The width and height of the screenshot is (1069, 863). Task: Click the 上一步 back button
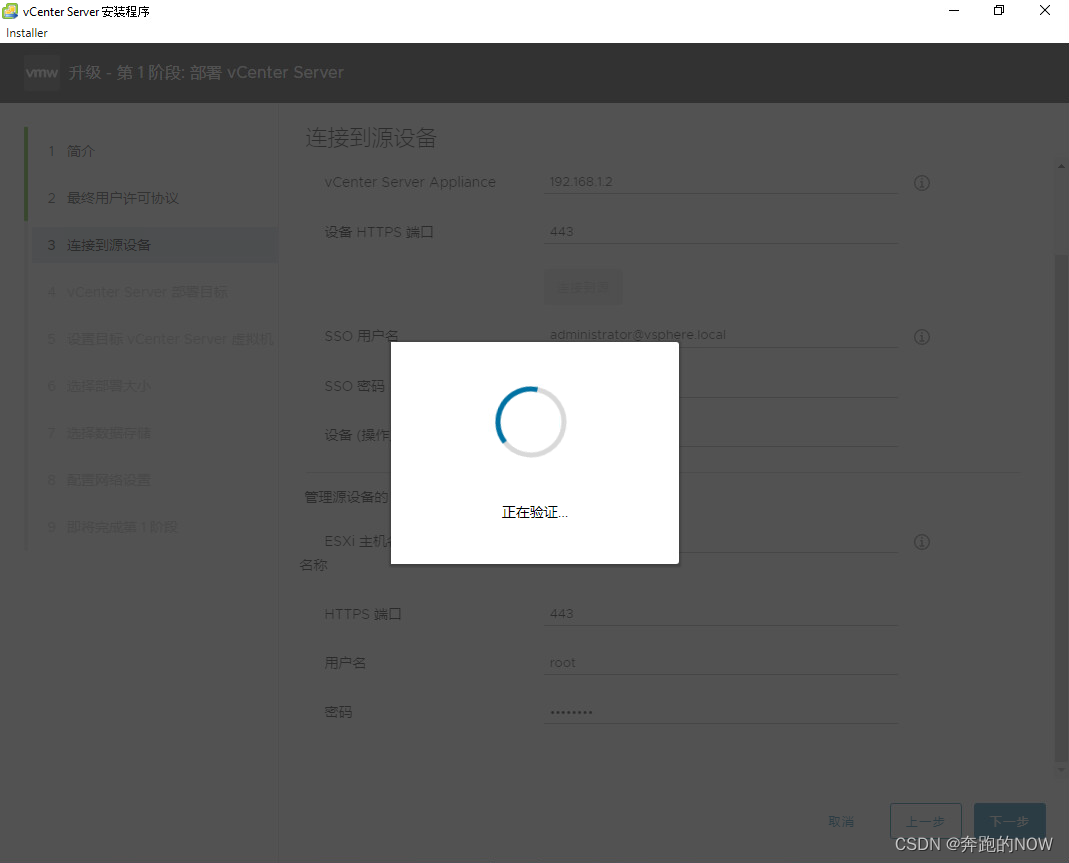pyautogui.click(x=925, y=821)
